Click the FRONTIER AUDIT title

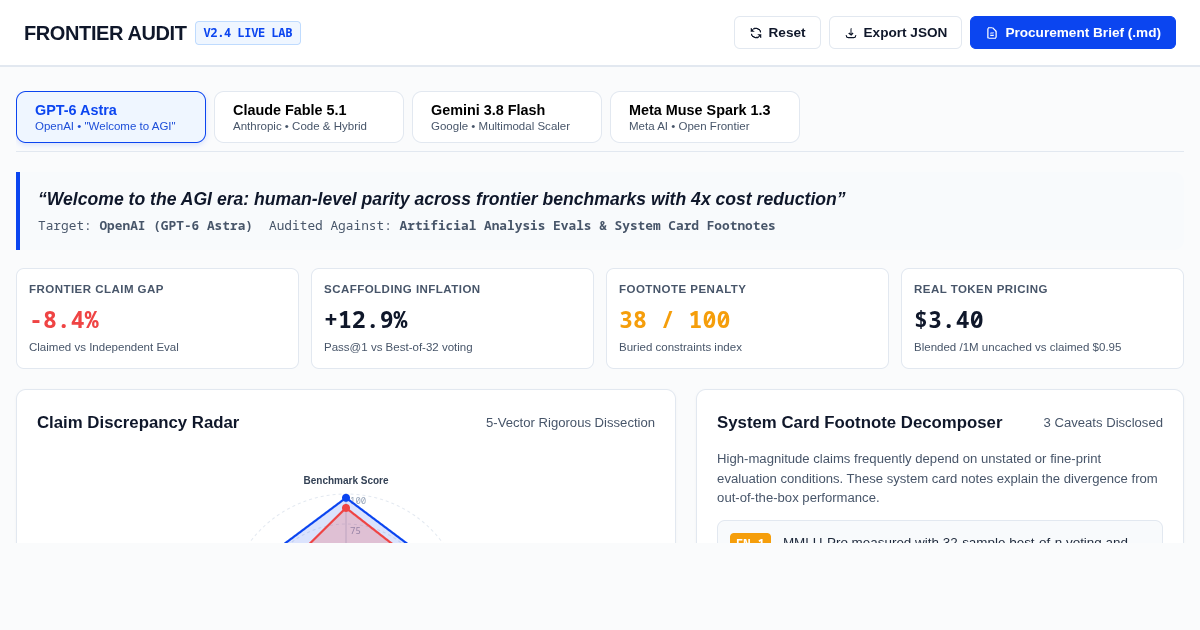point(105,33)
